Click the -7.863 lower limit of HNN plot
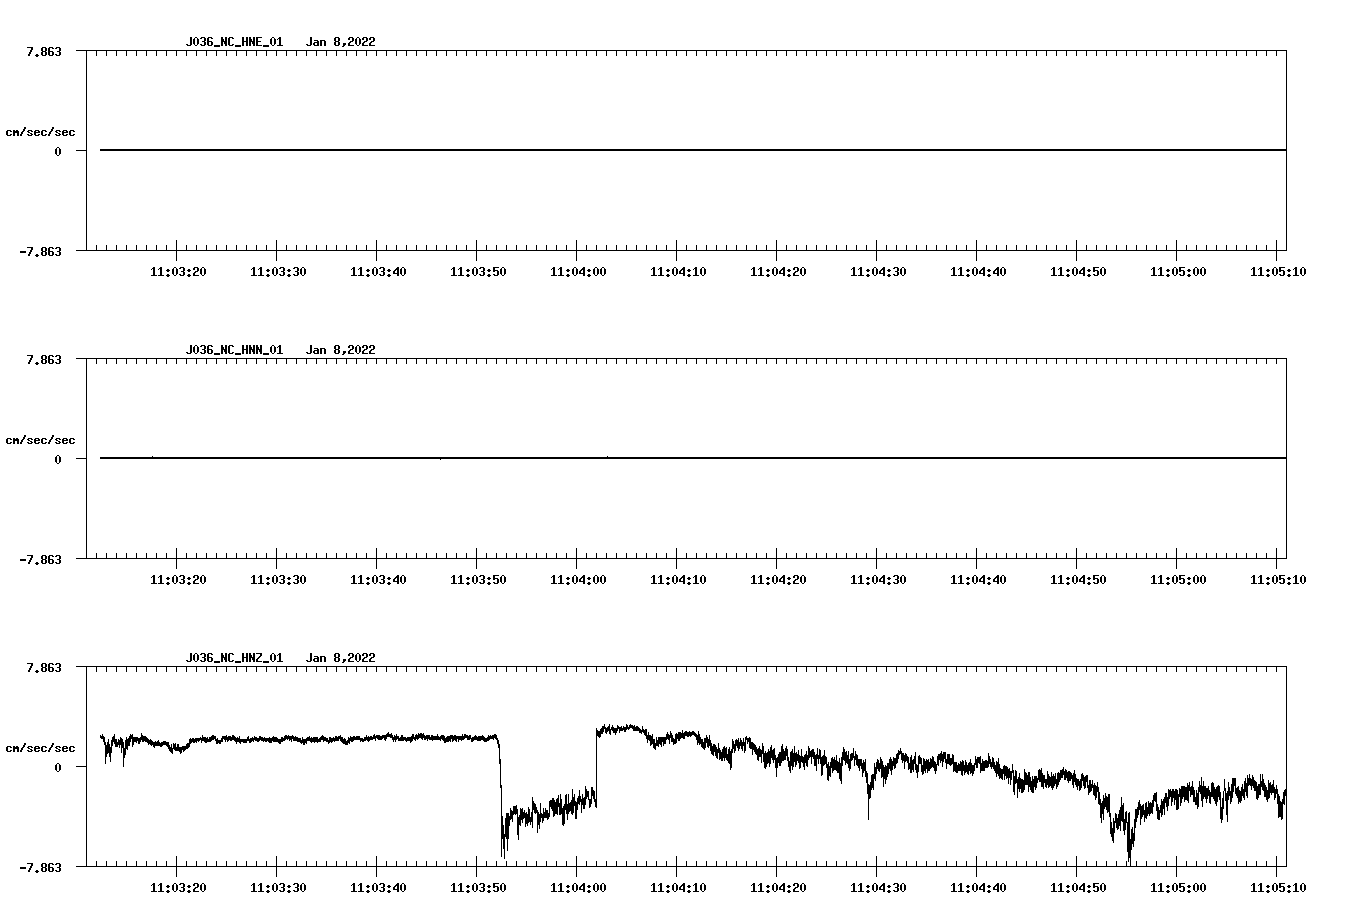Screen dimensions: 1358x924 click(x=40, y=559)
